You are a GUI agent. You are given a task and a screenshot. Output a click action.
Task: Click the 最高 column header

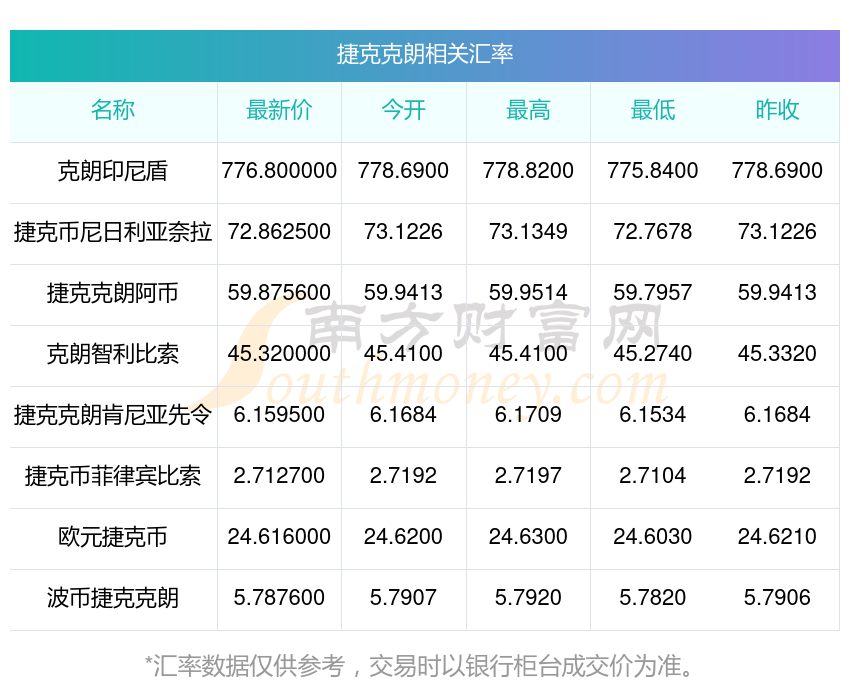528,111
